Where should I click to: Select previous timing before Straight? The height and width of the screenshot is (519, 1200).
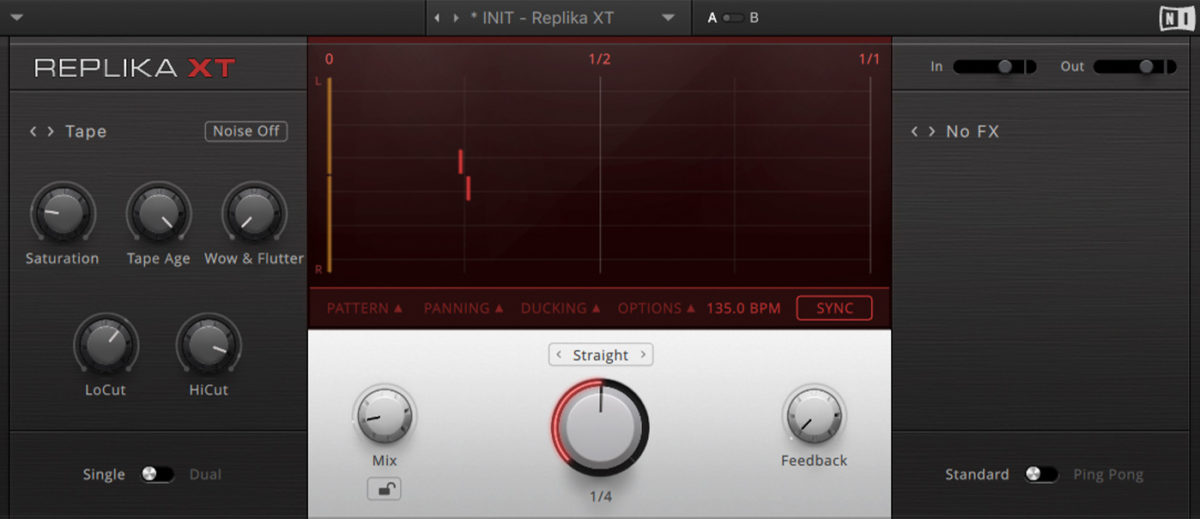[x=559, y=354]
